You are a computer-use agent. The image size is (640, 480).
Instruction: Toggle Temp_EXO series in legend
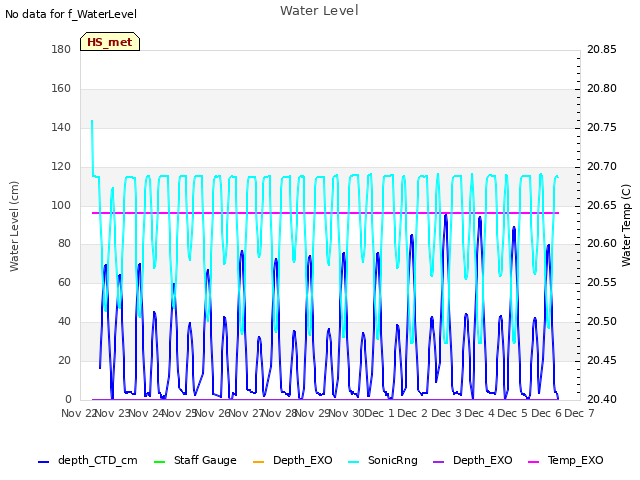coord(566,460)
